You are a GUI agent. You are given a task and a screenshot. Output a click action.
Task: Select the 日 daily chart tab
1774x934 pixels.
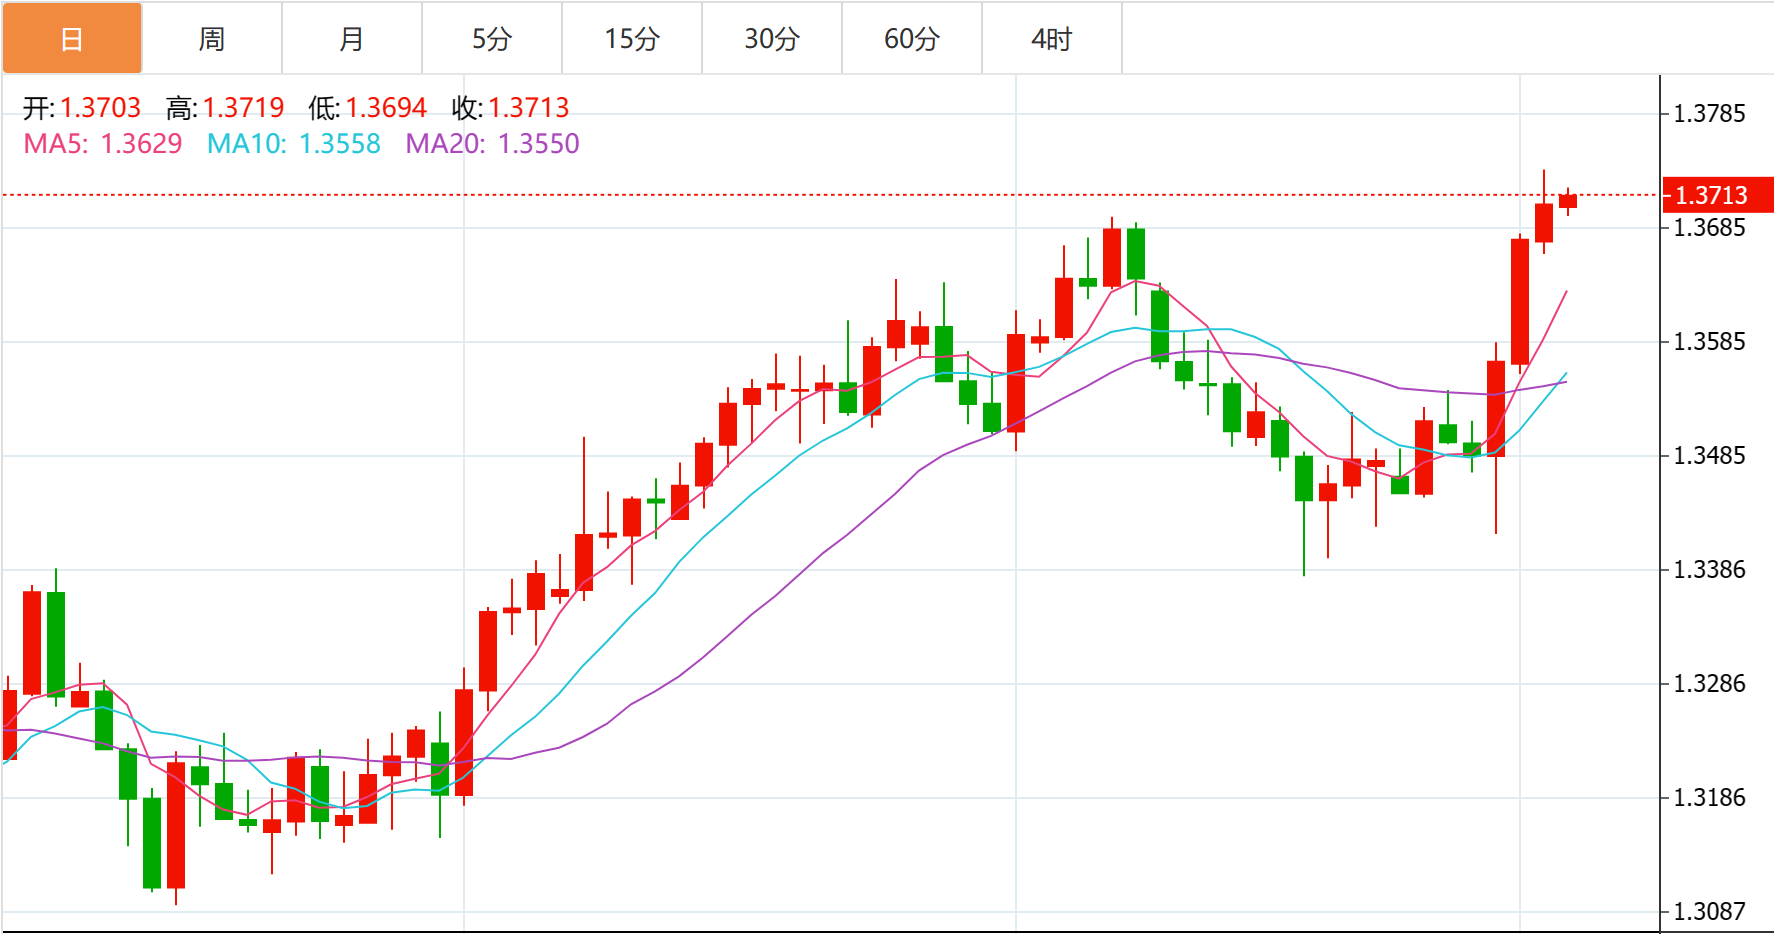pos(72,38)
